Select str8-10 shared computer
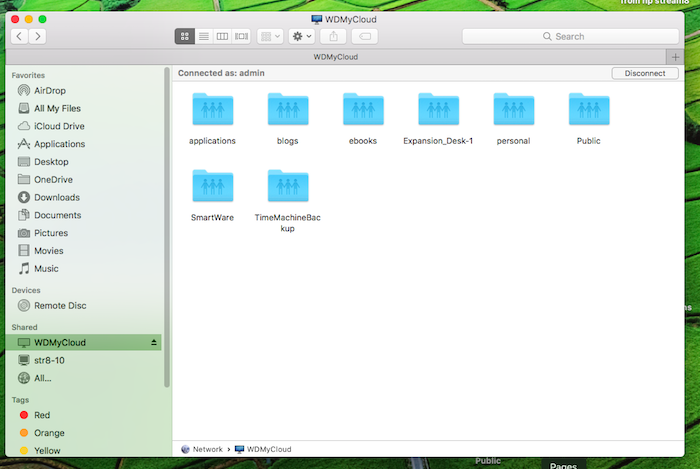700x469 pixels. [85, 361]
